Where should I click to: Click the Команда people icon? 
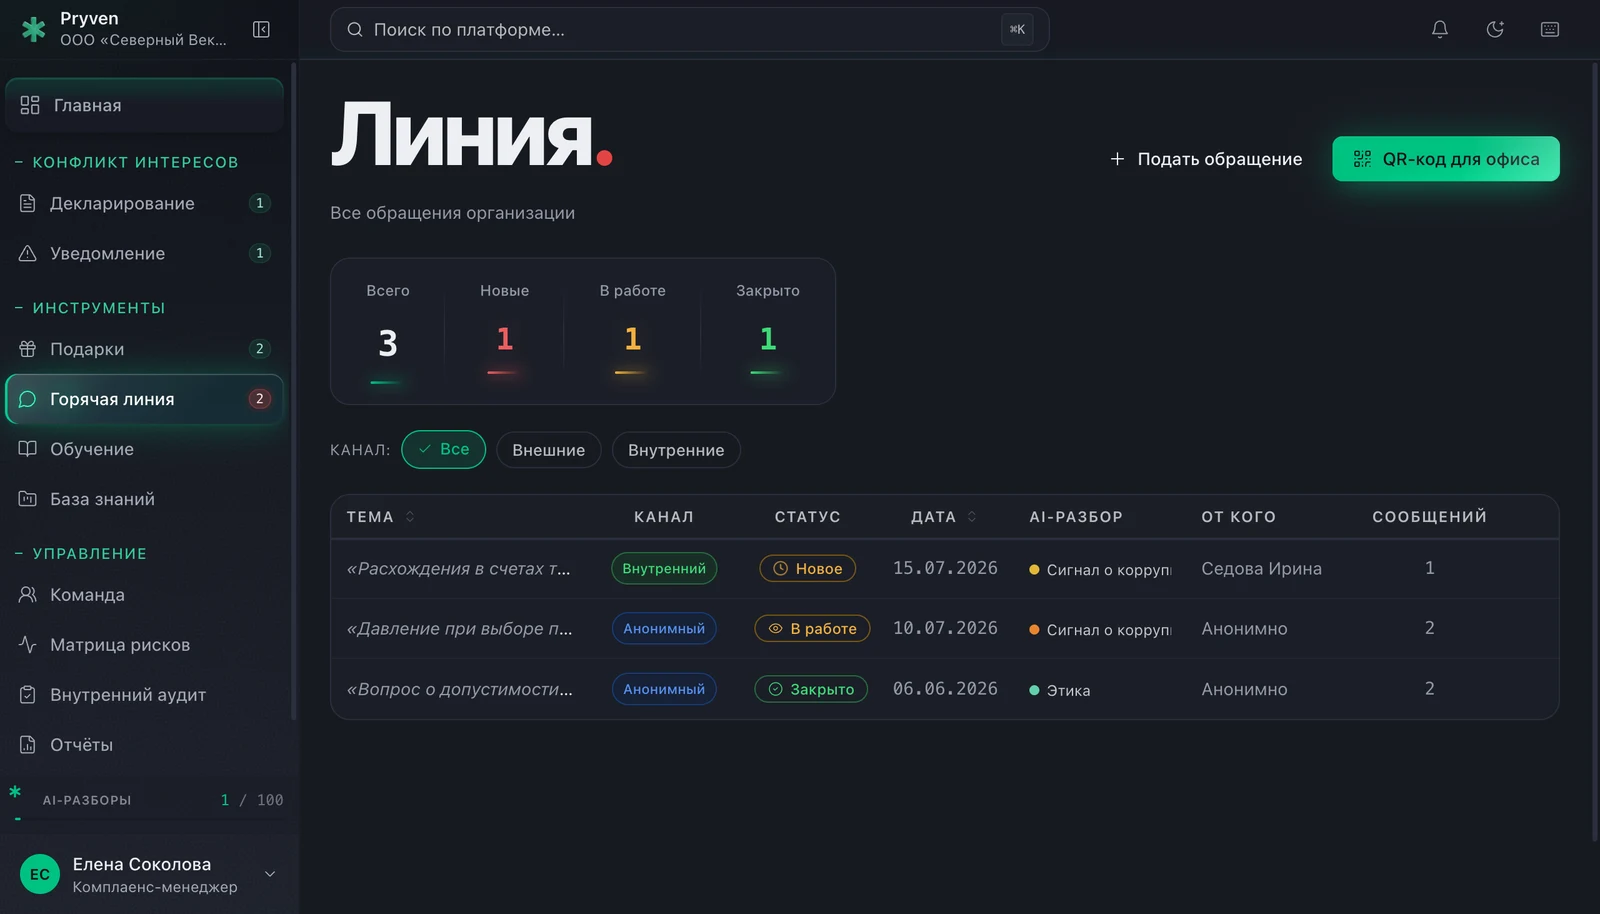pos(28,595)
